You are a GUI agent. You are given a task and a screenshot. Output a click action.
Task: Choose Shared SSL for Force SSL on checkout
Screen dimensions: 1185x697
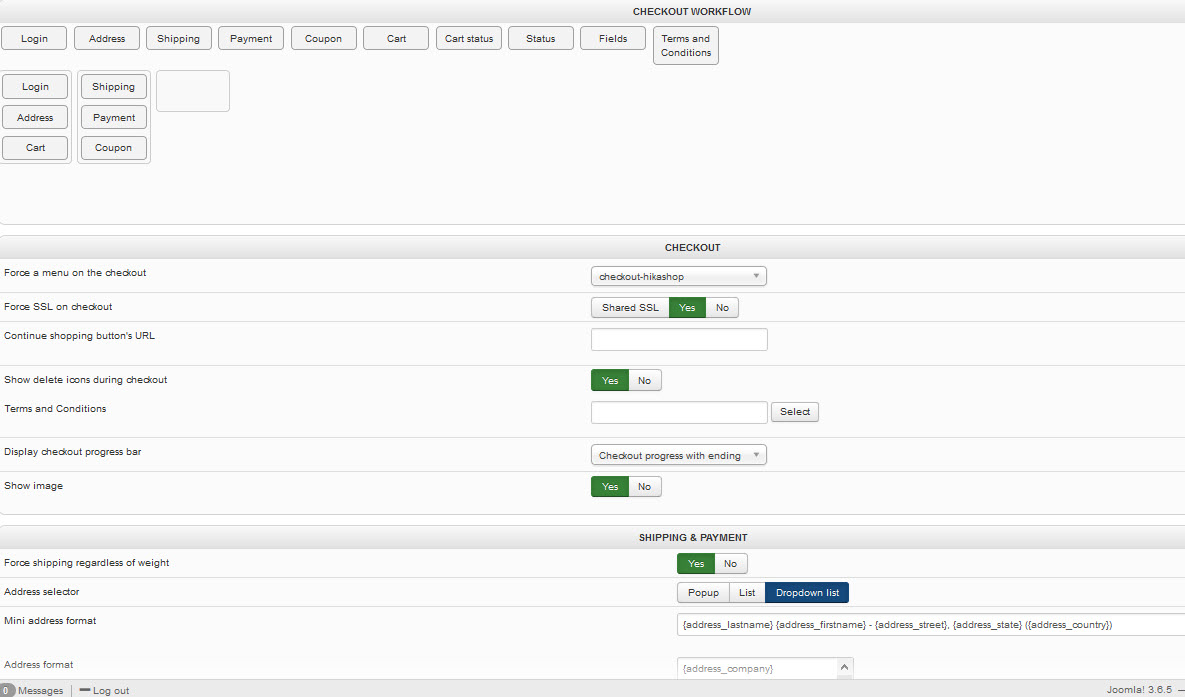pos(630,308)
